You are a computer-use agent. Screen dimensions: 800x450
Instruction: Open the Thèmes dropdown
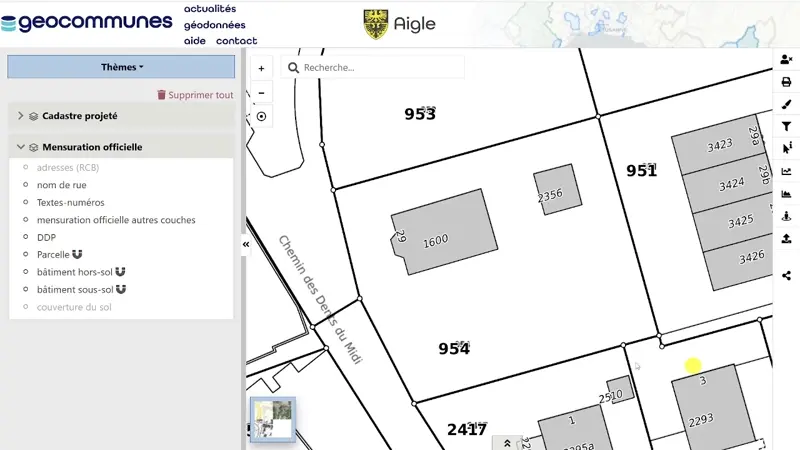pyautogui.click(x=121, y=67)
